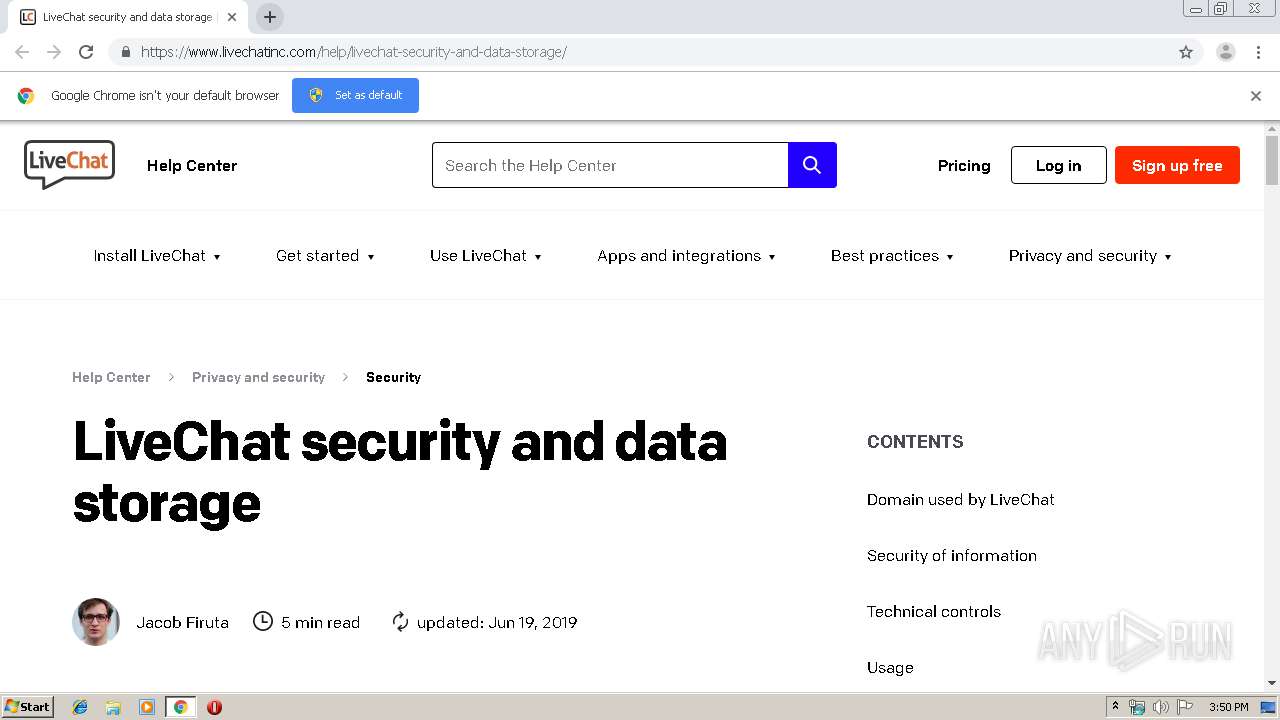Click the Security breadcrumb
The height and width of the screenshot is (720, 1280).
tap(393, 377)
